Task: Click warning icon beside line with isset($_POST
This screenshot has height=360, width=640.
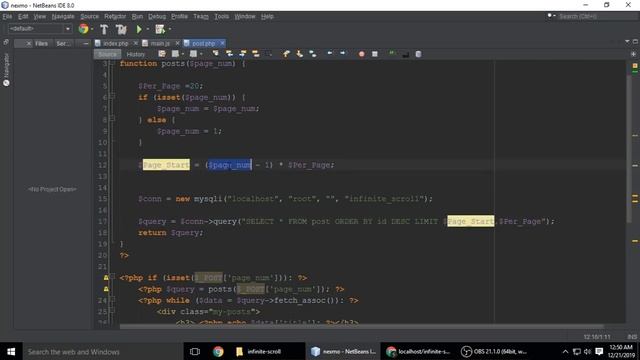Action: point(106,278)
